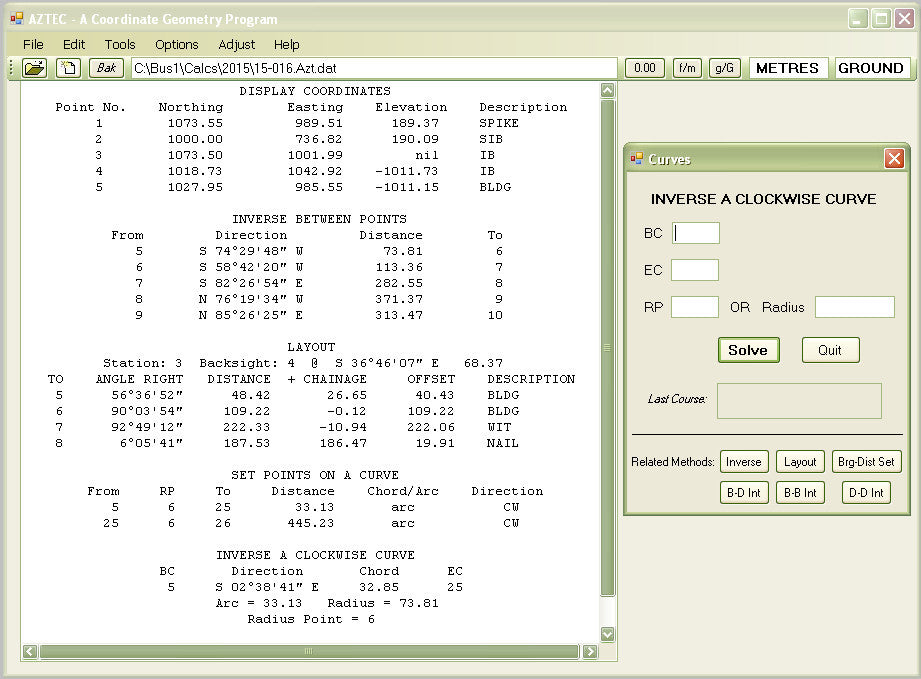
Task: Focus the BC point input field
Action: pyautogui.click(x=695, y=233)
